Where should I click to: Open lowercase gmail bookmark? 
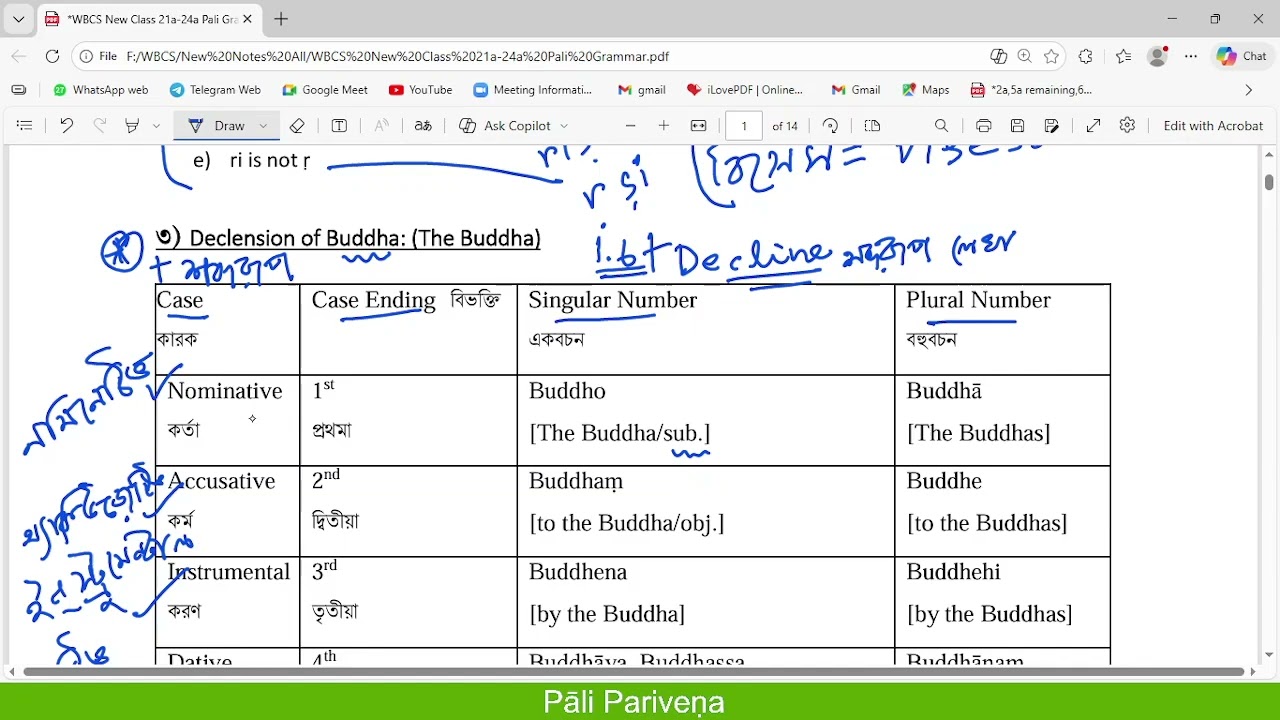(x=641, y=90)
